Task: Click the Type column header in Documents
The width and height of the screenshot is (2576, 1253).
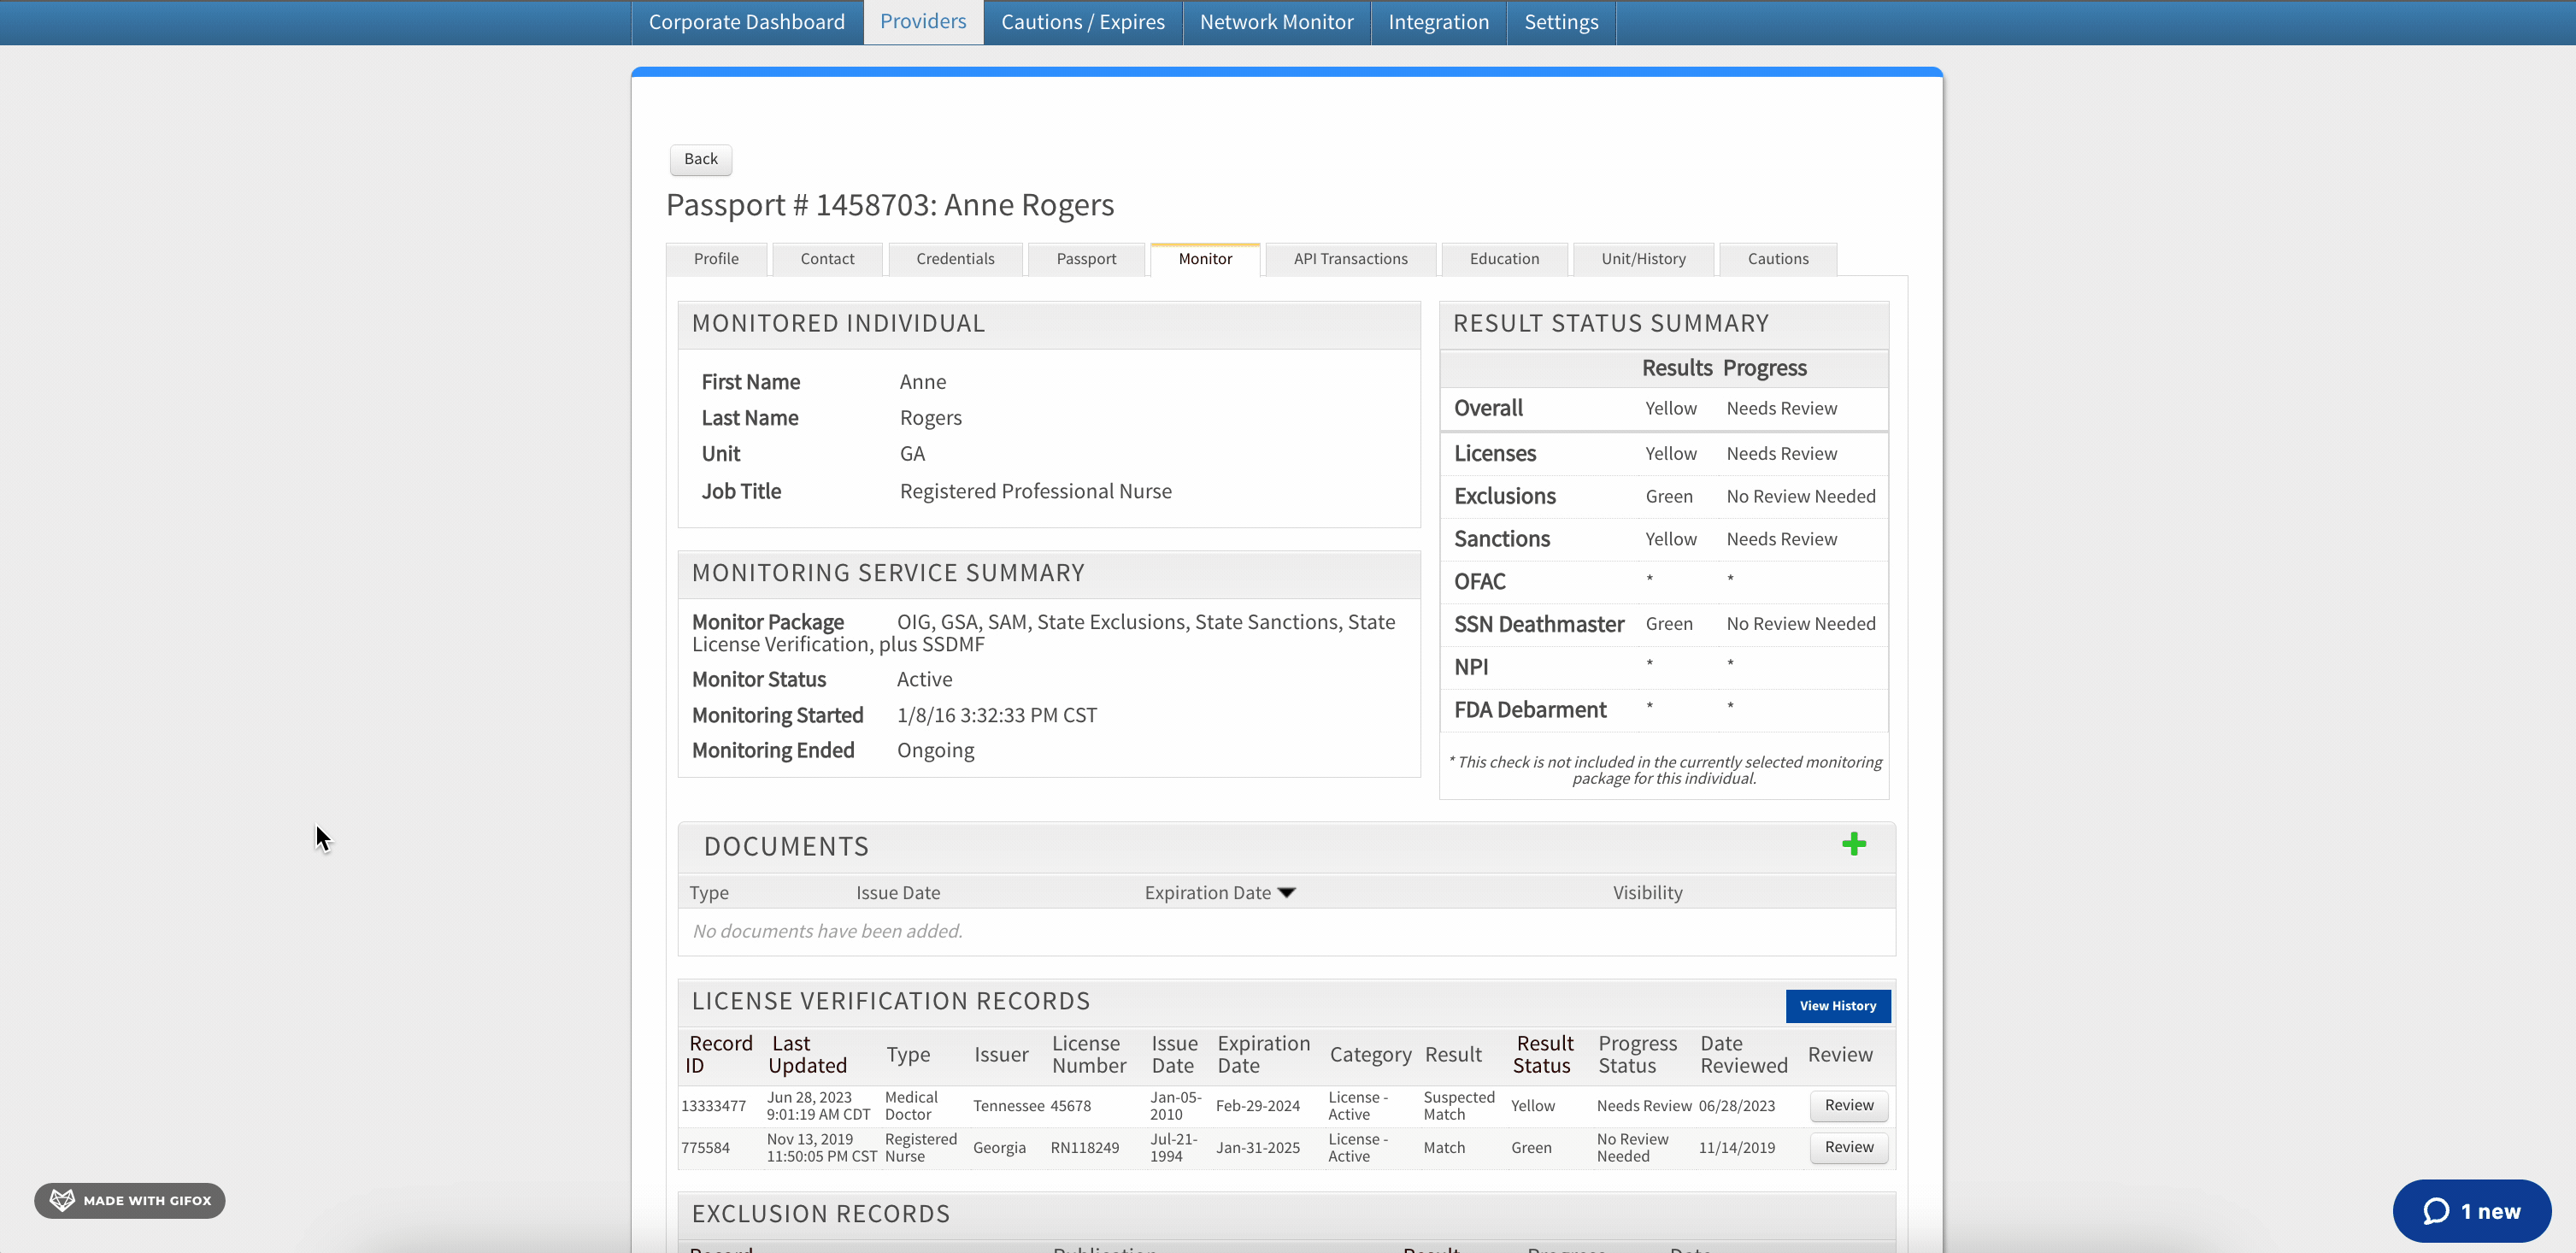Action: pos(708,892)
